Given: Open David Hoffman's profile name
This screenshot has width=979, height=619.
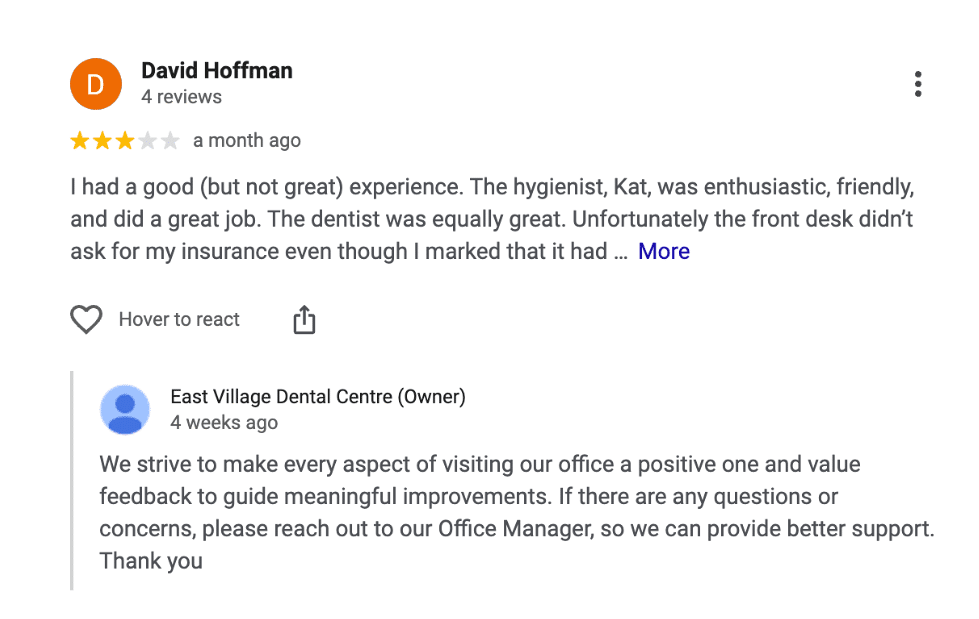Looking at the screenshot, I should tap(217, 71).
